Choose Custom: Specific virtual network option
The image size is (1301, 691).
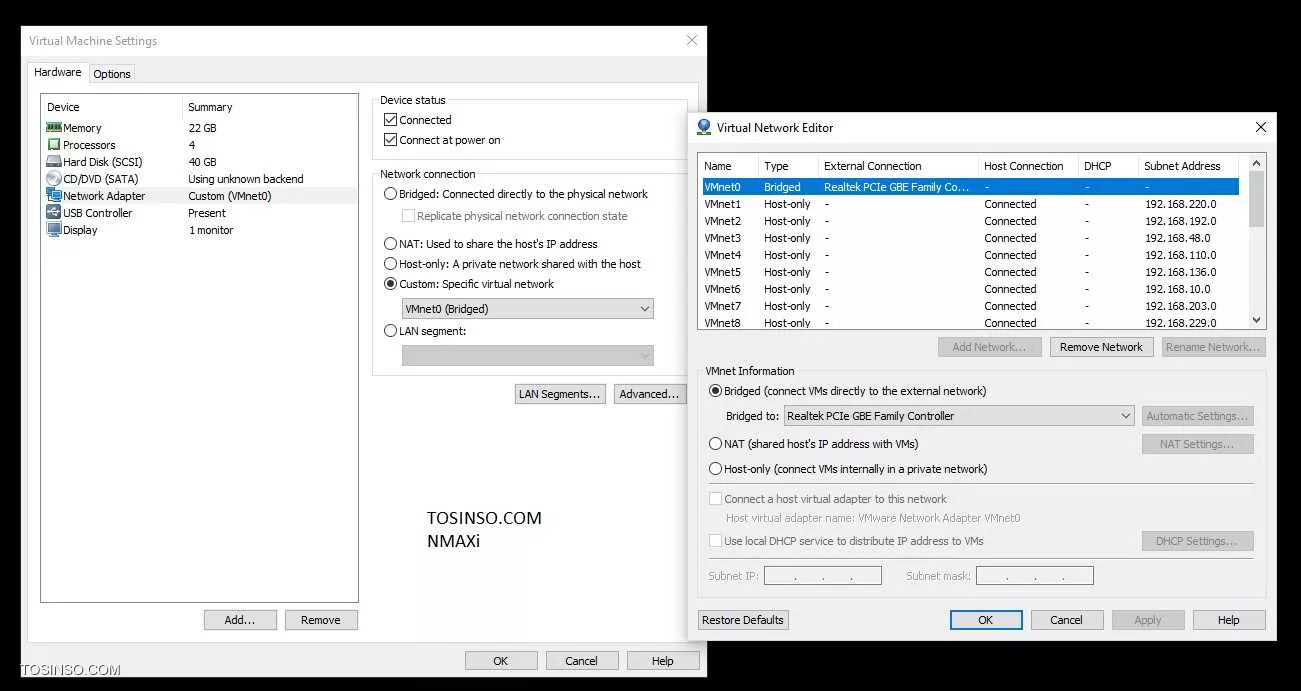(391, 284)
